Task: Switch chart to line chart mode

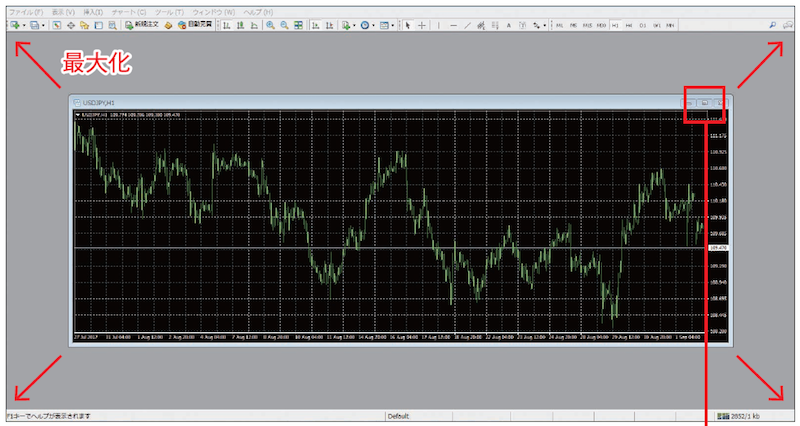Action: pyautogui.click(x=254, y=25)
